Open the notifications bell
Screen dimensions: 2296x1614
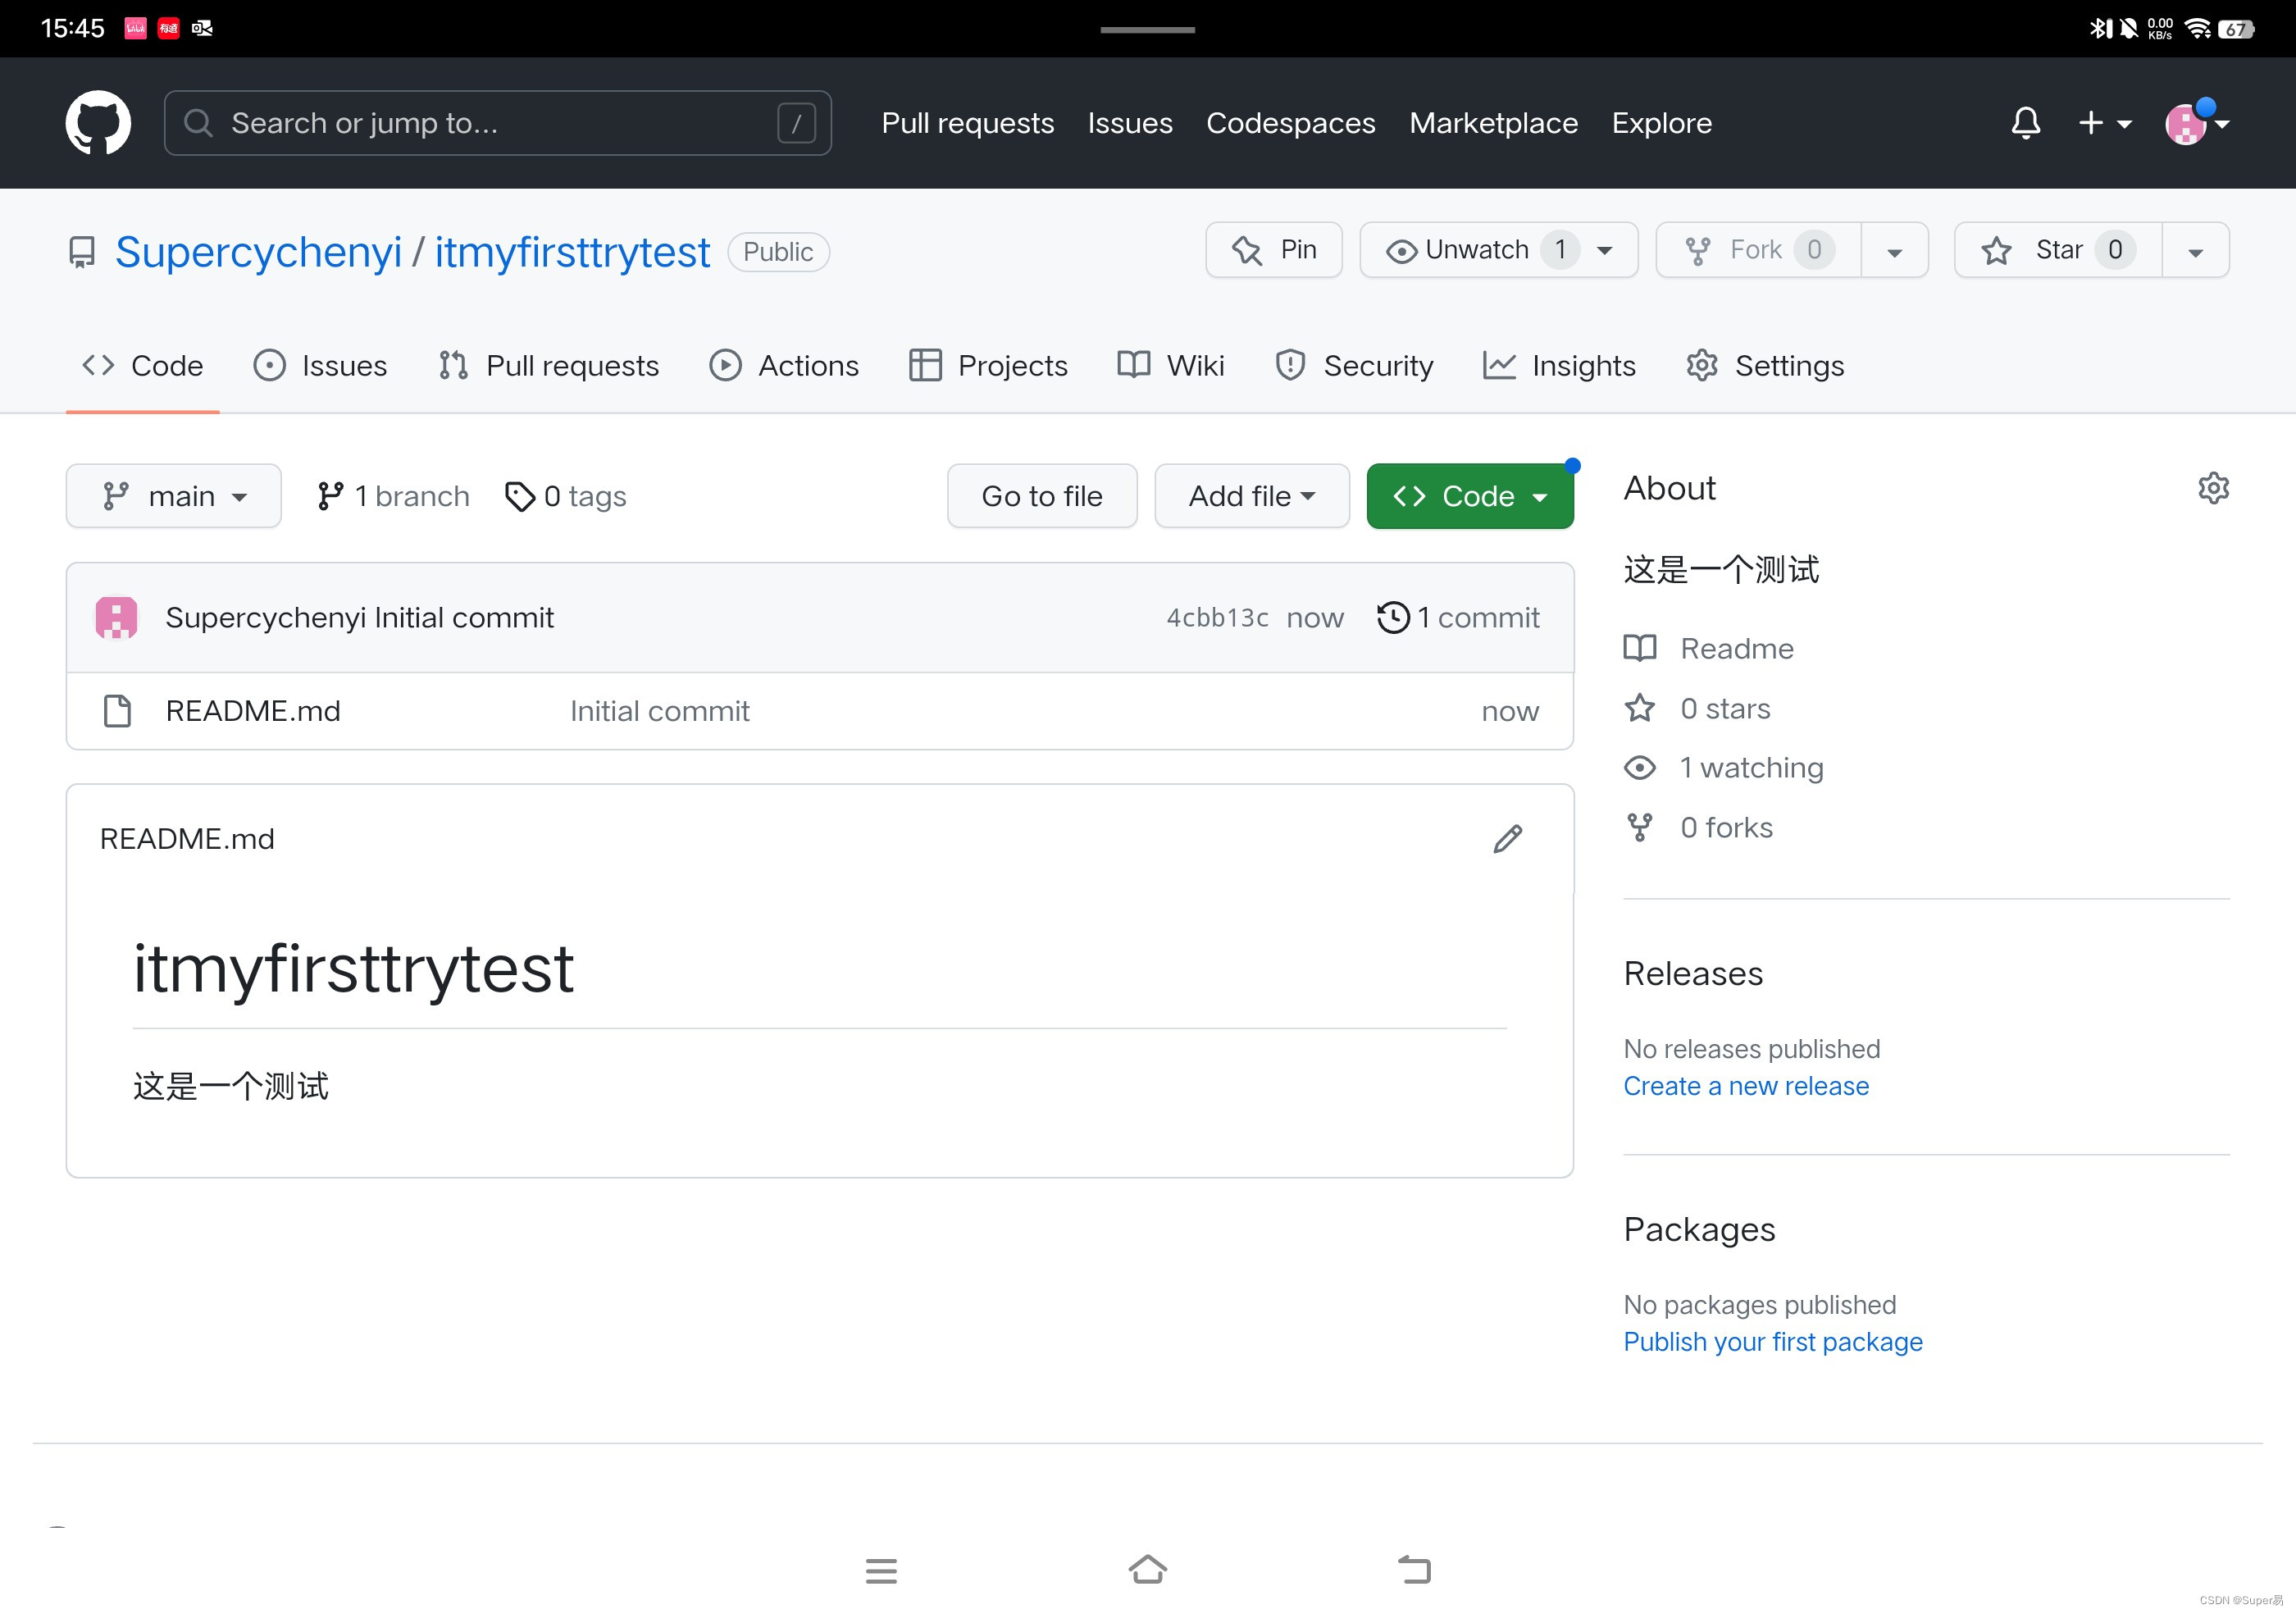pos(2025,123)
